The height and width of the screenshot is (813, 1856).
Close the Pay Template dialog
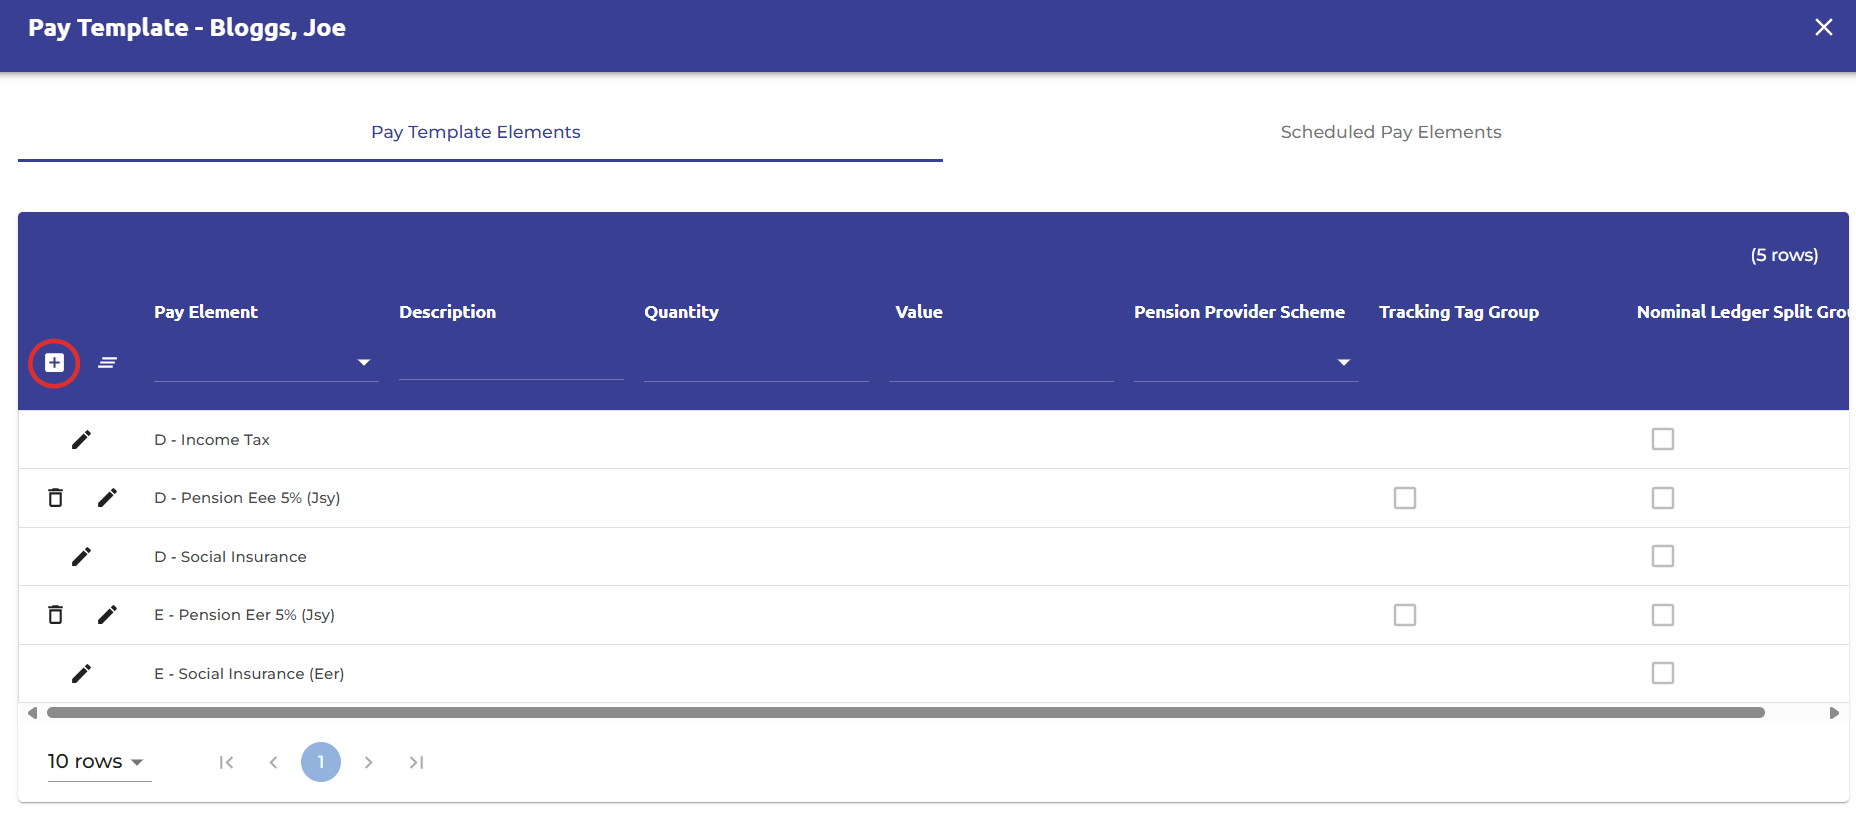pos(1824,27)
